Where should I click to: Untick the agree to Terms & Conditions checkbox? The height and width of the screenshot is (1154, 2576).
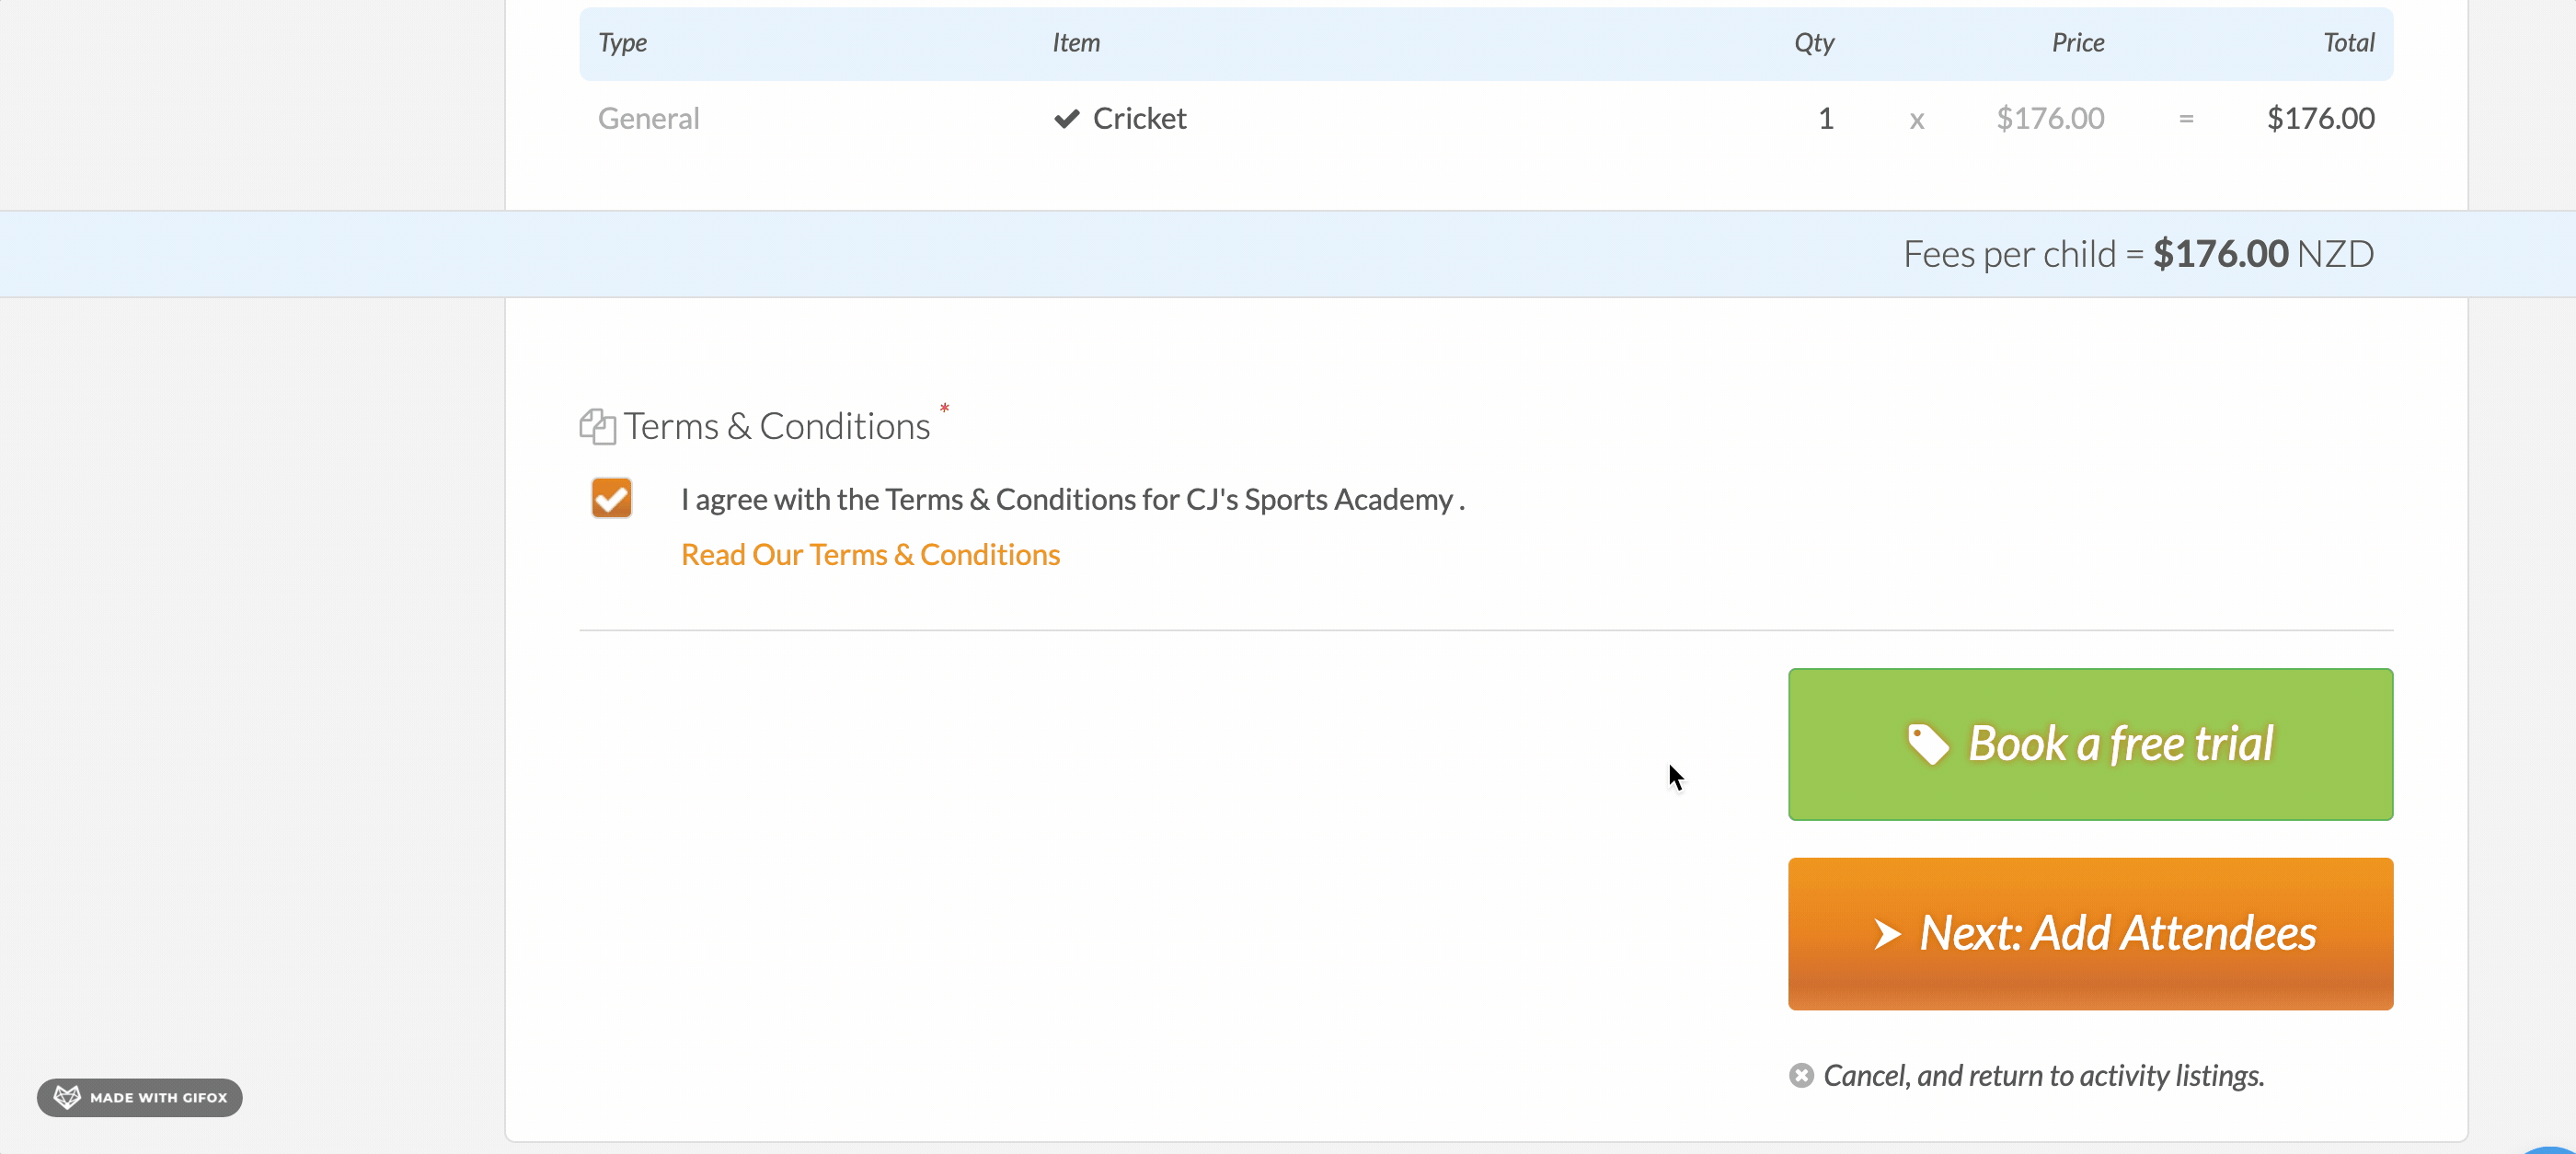[x=611, y=498]
